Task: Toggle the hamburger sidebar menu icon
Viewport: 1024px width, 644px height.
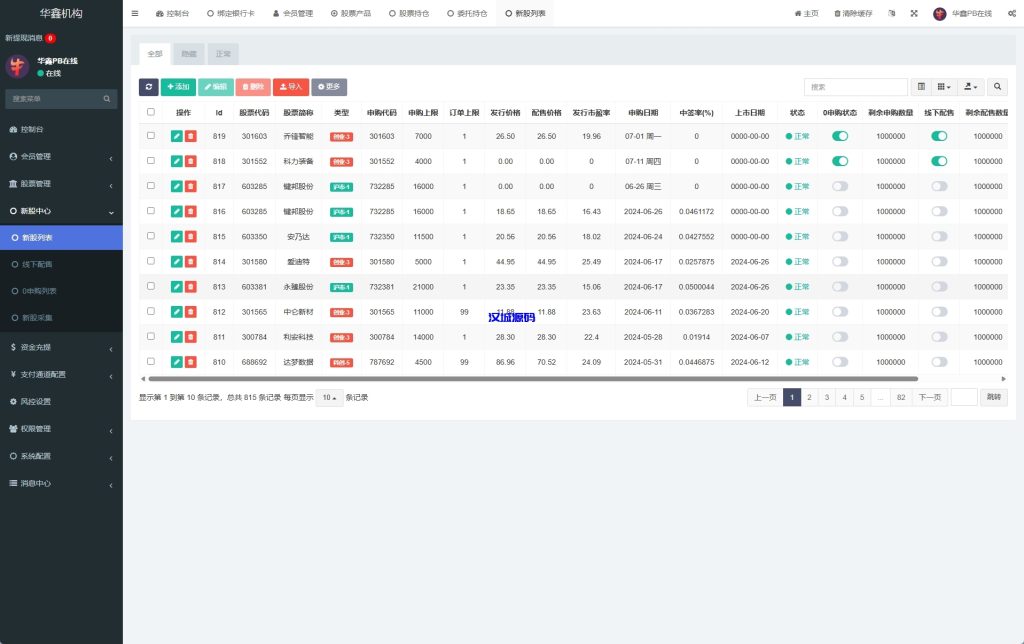Action: [x=135, y=14]
